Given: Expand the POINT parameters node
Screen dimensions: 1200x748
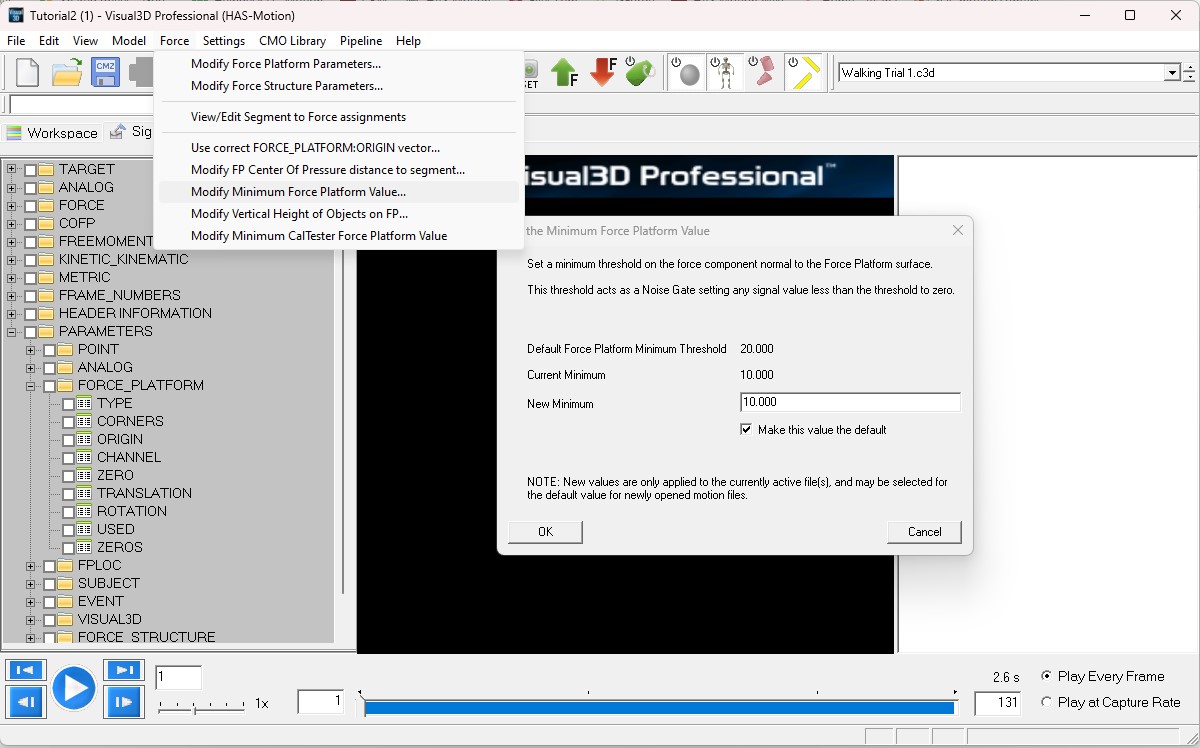Looking at the screenshot, I should [31, 349].
